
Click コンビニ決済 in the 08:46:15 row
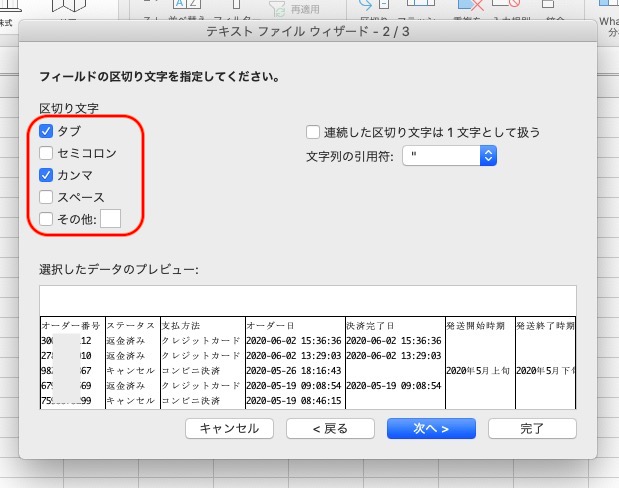[191, 401]
